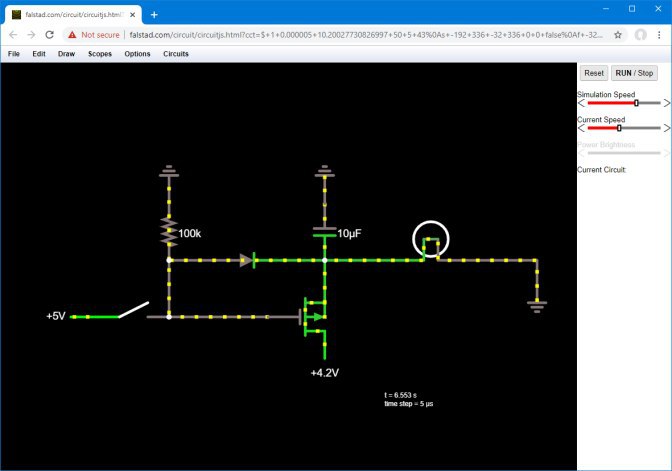This screenshot has height=471, width=672.
Task: Click the ground symbol above the resistor
Action: point(169,171)
